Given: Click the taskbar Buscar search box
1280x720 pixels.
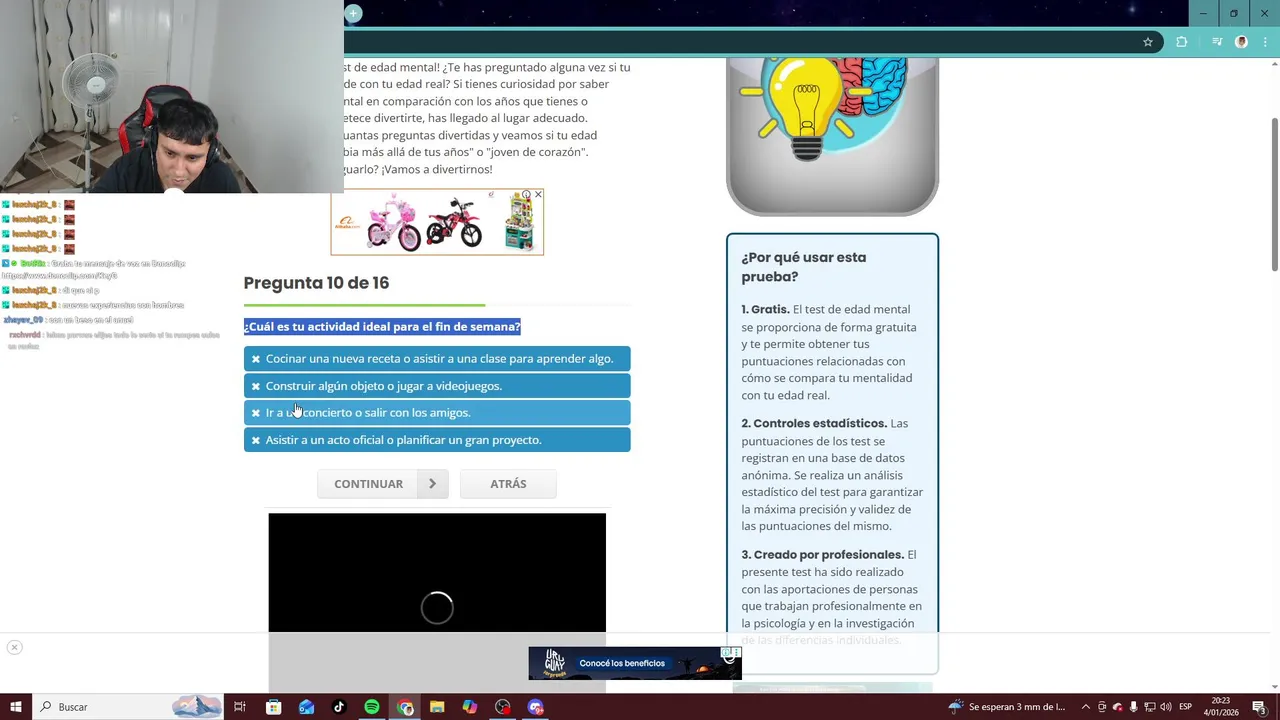Looking at the screenshot, I should [x=129, y=707].
